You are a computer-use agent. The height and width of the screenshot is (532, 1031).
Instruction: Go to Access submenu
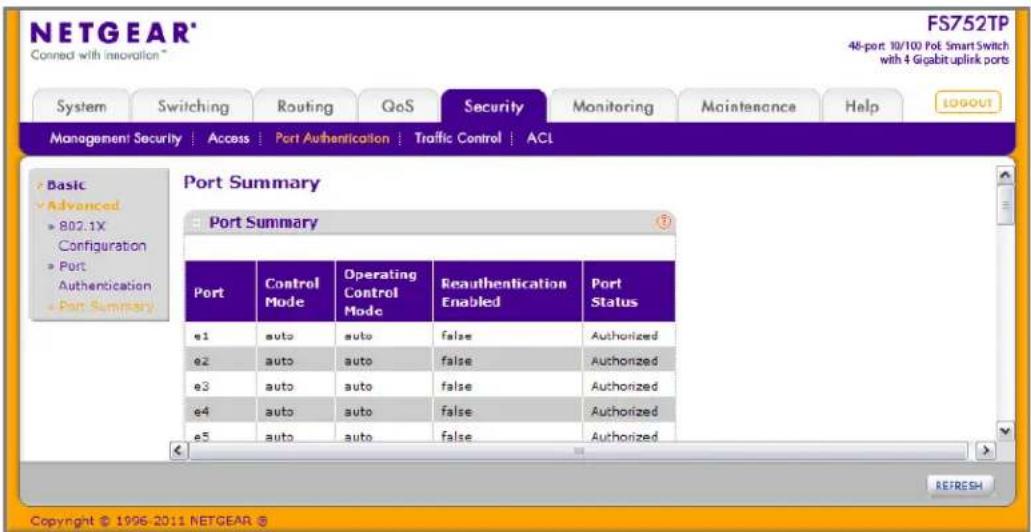pyautogui.click(x=228, y=139)
